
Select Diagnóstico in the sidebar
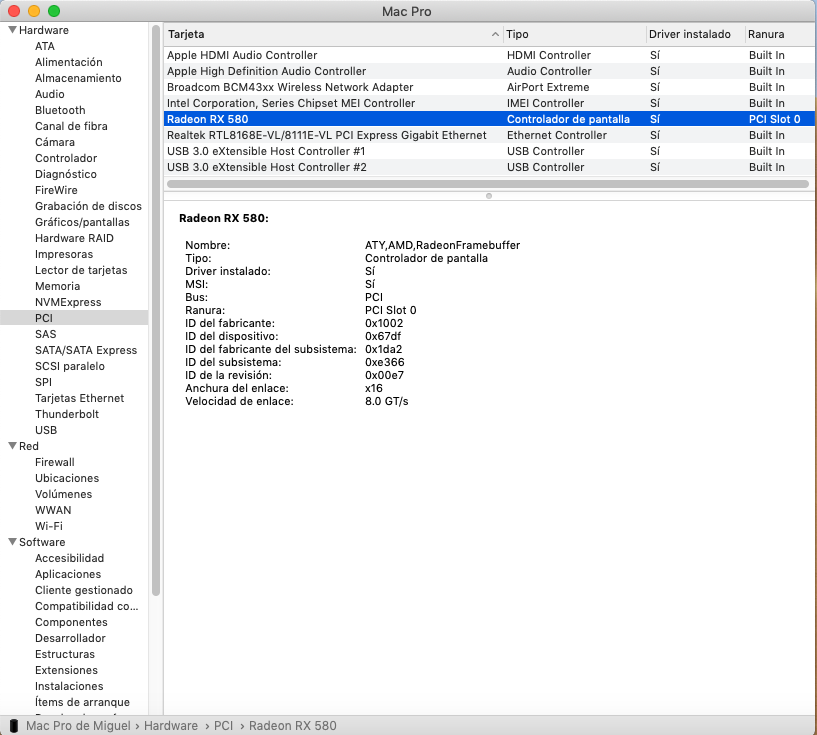(66, 175)
